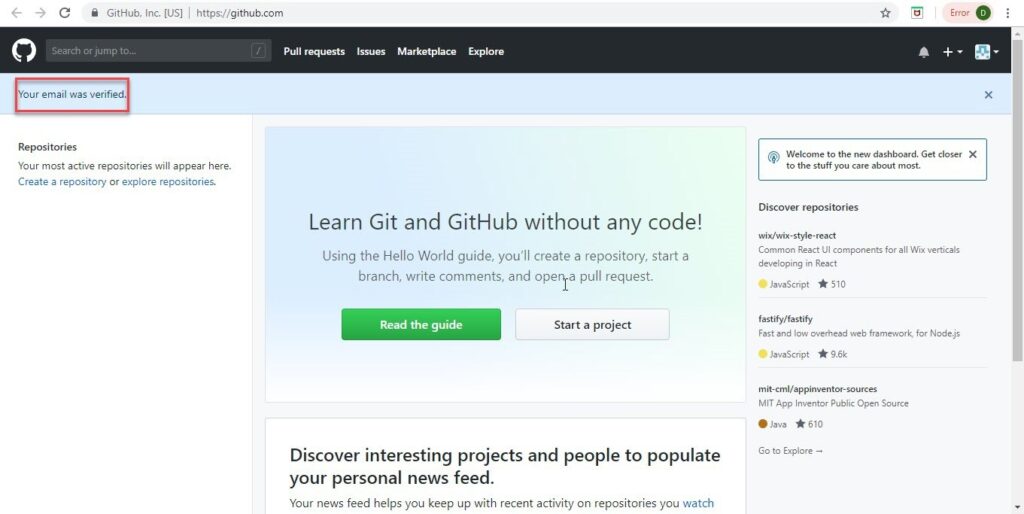Open the Explore menu item
The image size is (1024, 514).
(486, 52)
